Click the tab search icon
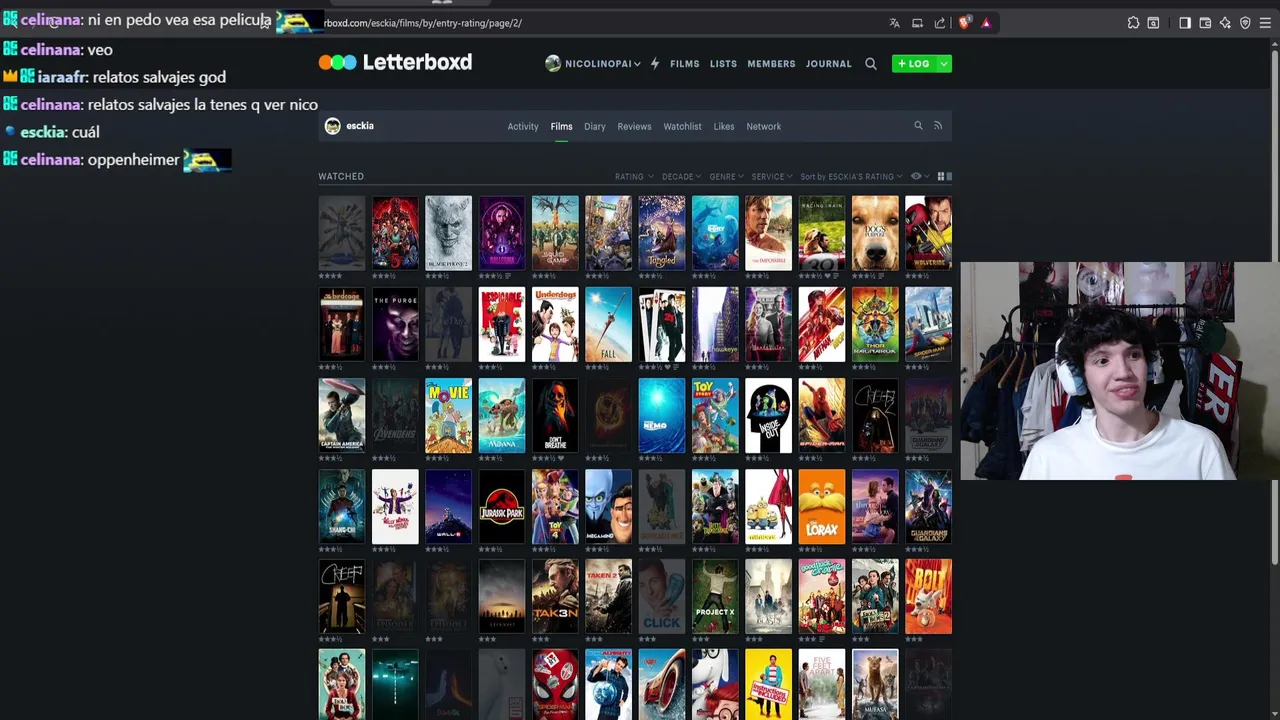The height and width of the screenshot is (720, 1280). point(1153,23)
